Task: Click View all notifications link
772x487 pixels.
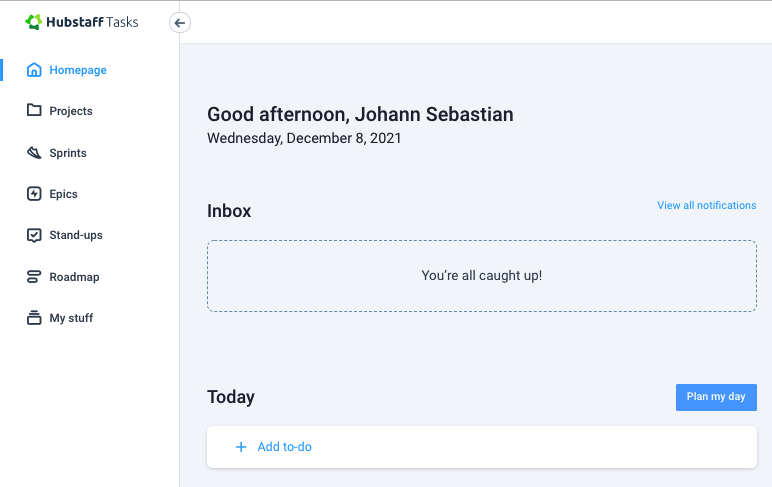Action: pos(707,205)
